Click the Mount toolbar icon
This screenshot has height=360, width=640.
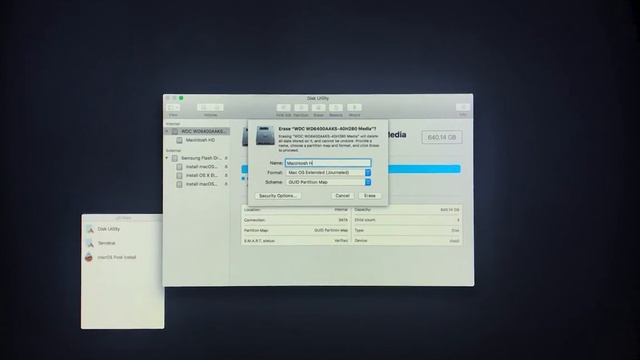[354, 107]
